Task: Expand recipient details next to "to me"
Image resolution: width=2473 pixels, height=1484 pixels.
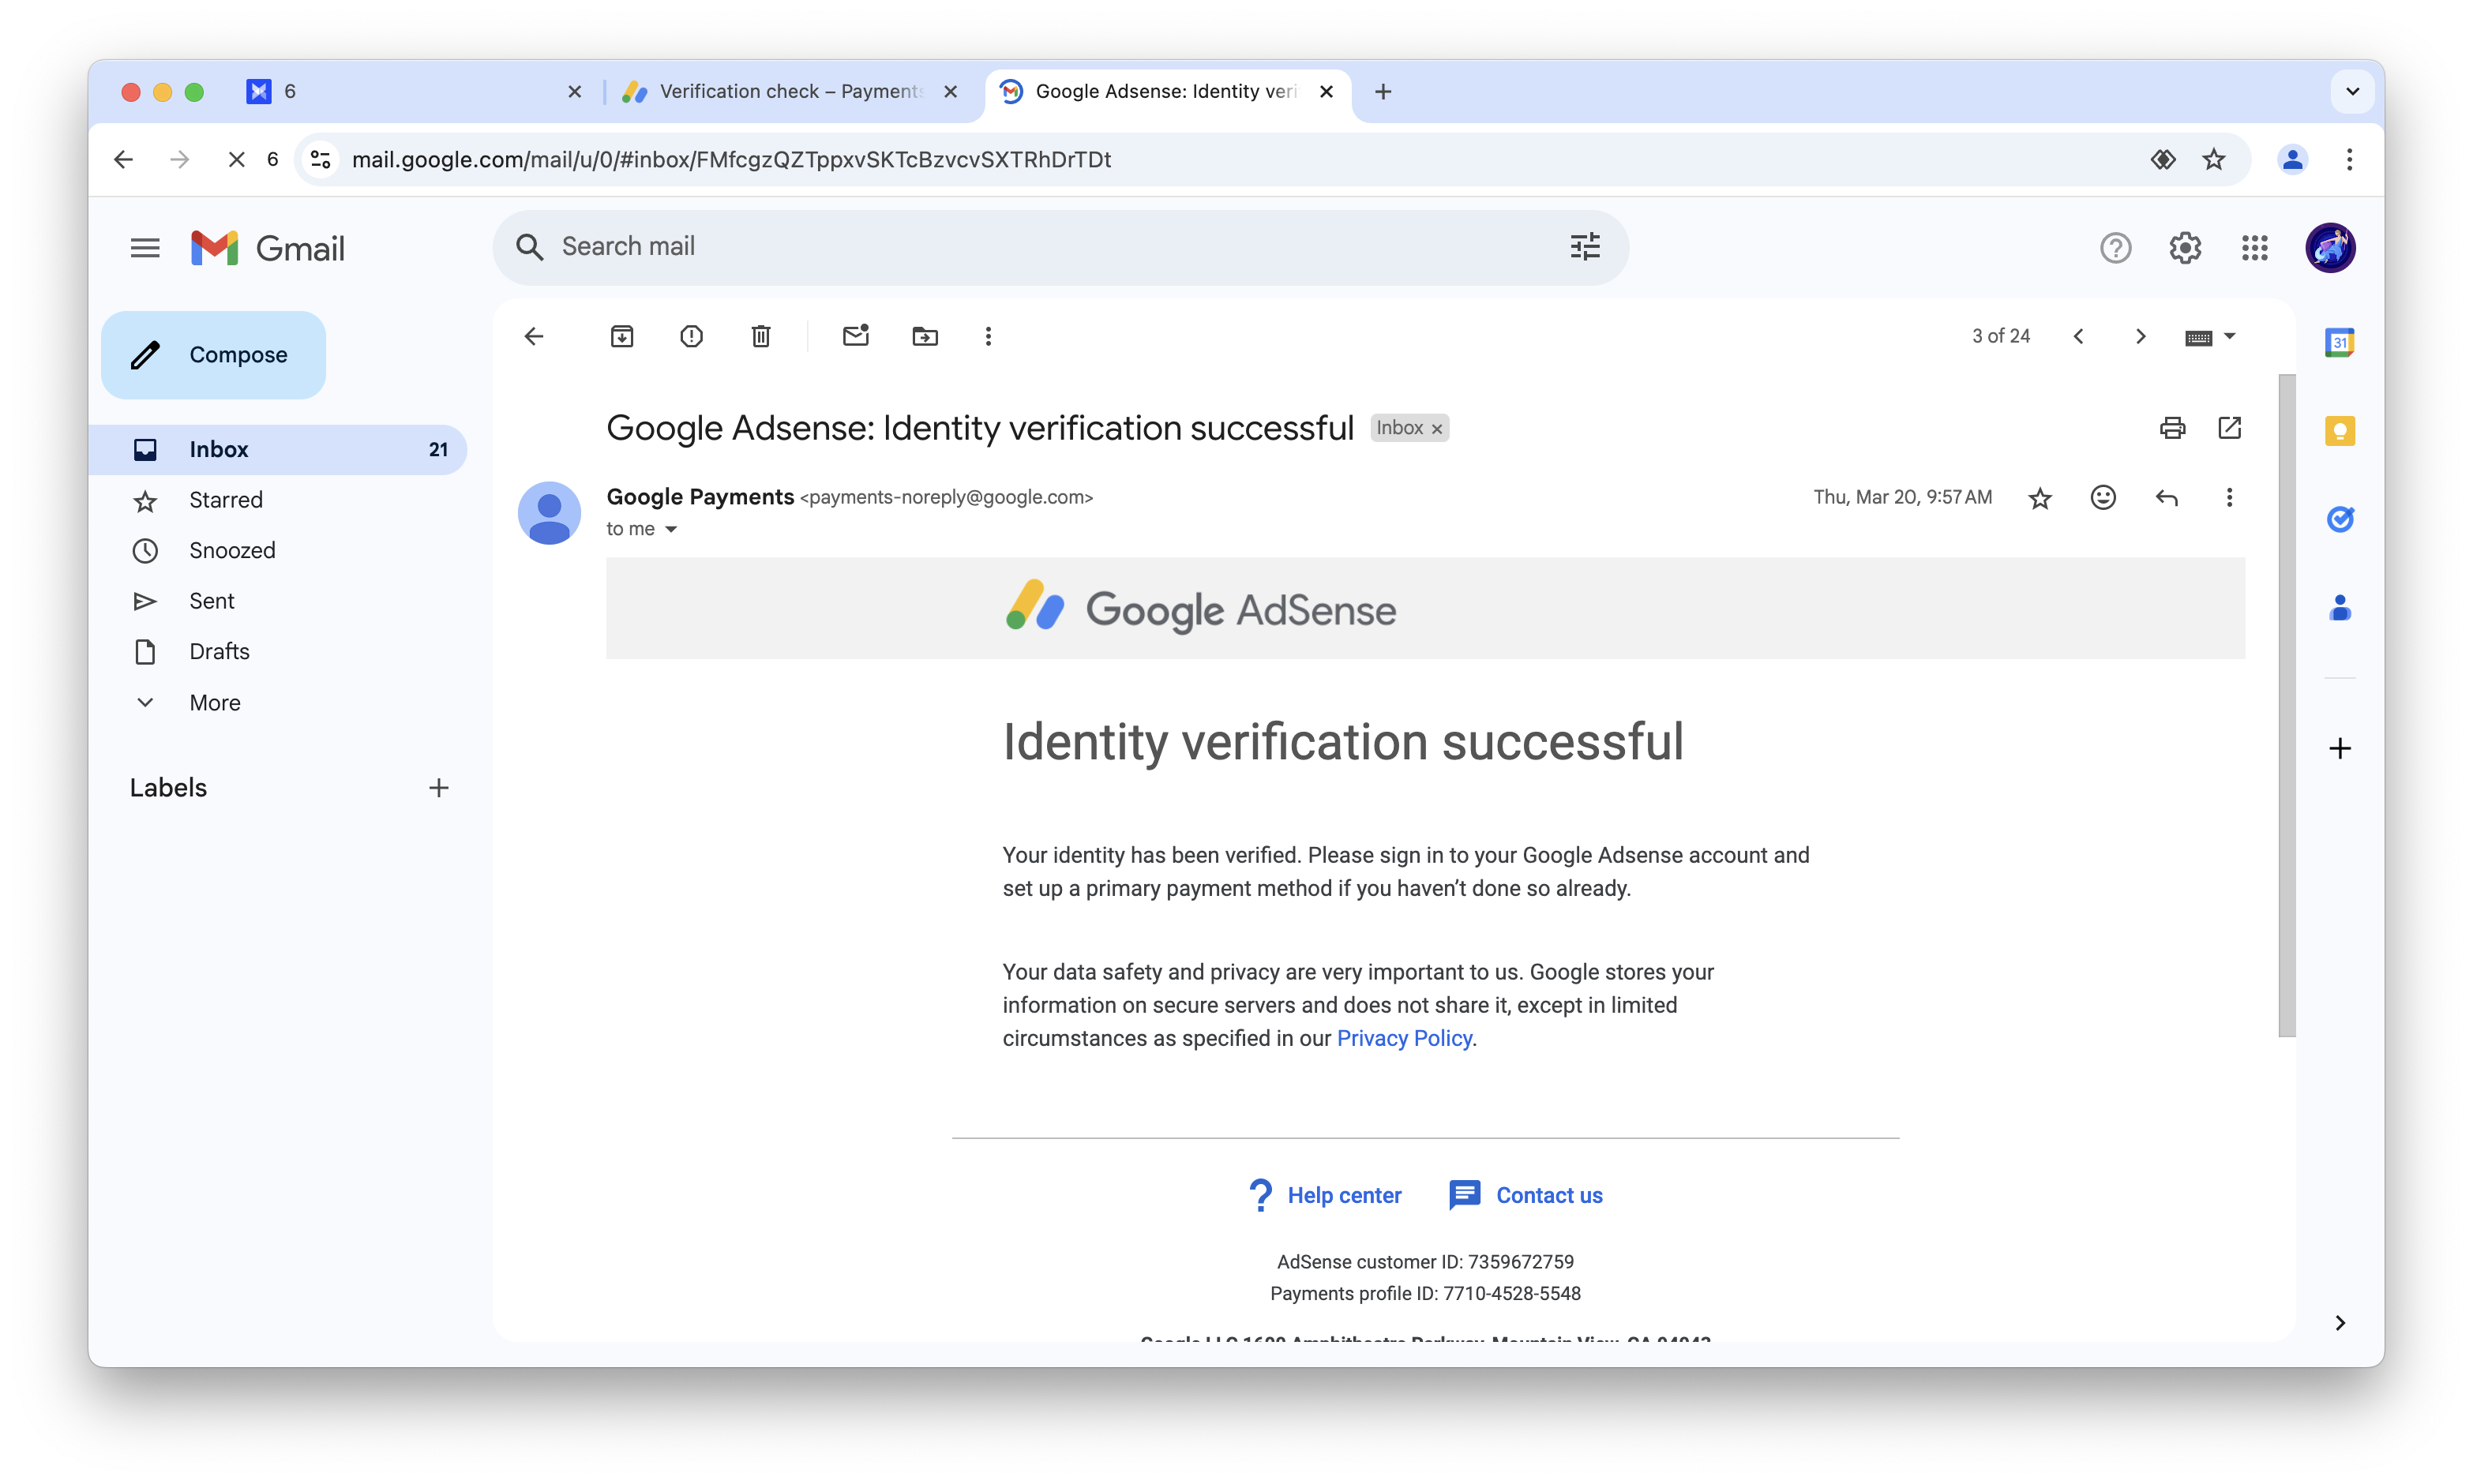Action: click(x=671, y=529)
